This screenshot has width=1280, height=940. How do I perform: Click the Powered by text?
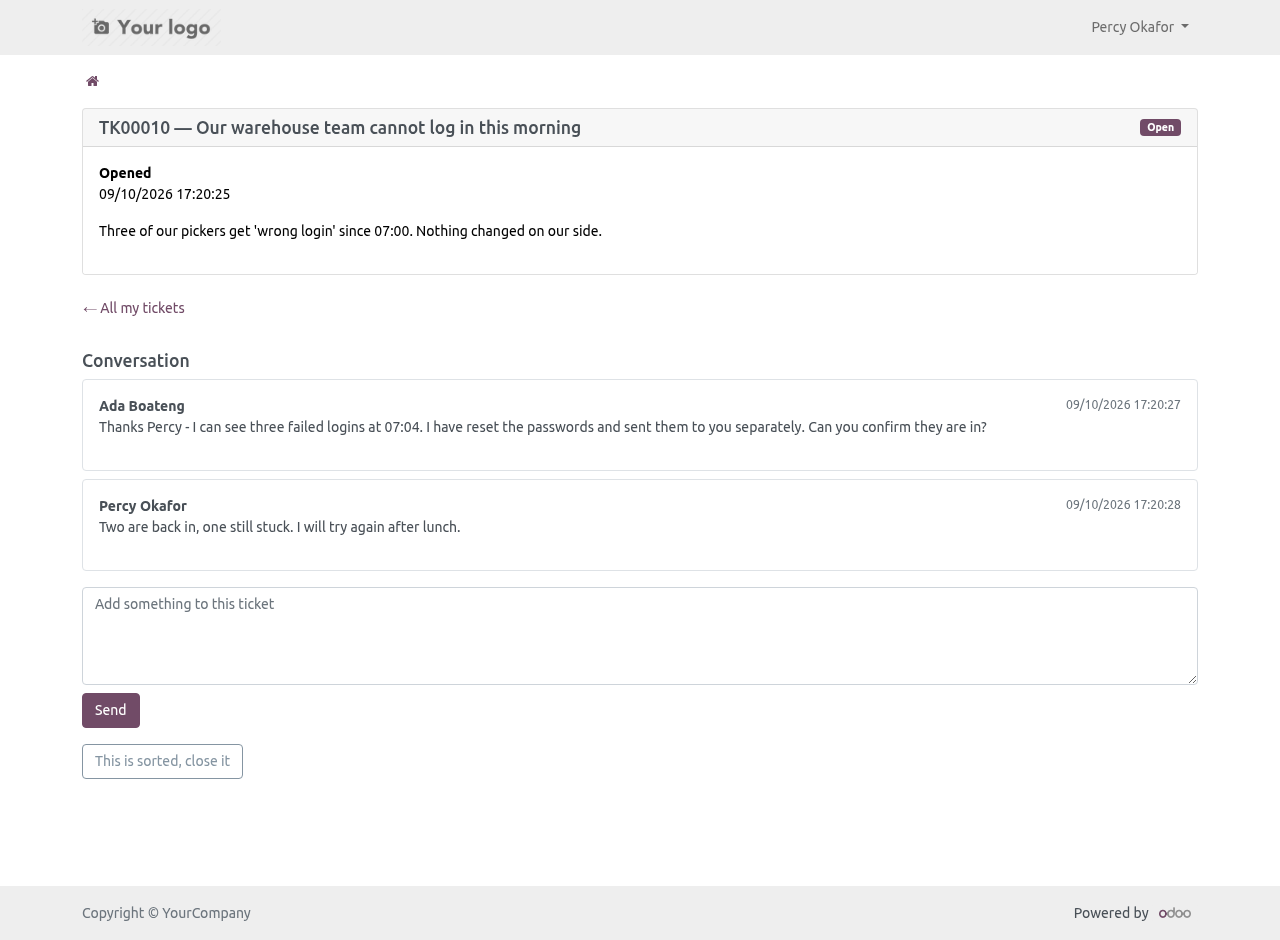[1111, 913]
